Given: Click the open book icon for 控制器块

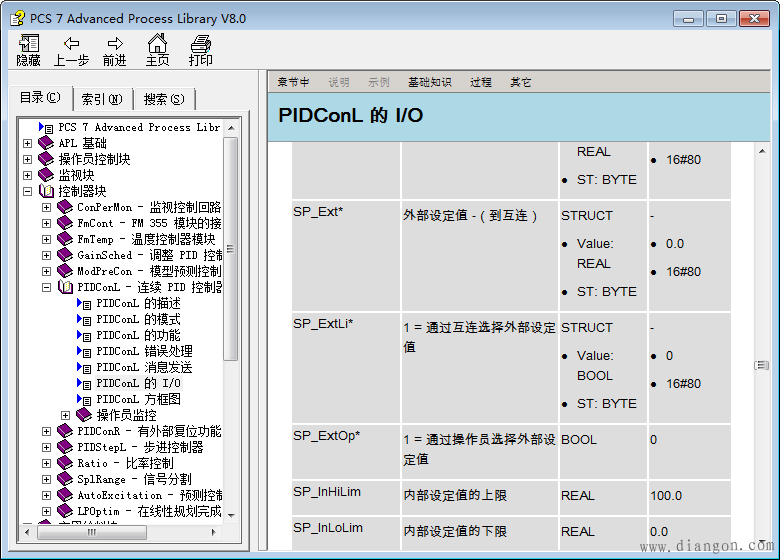Looking at the screenshot, I should tap(46, 191).
